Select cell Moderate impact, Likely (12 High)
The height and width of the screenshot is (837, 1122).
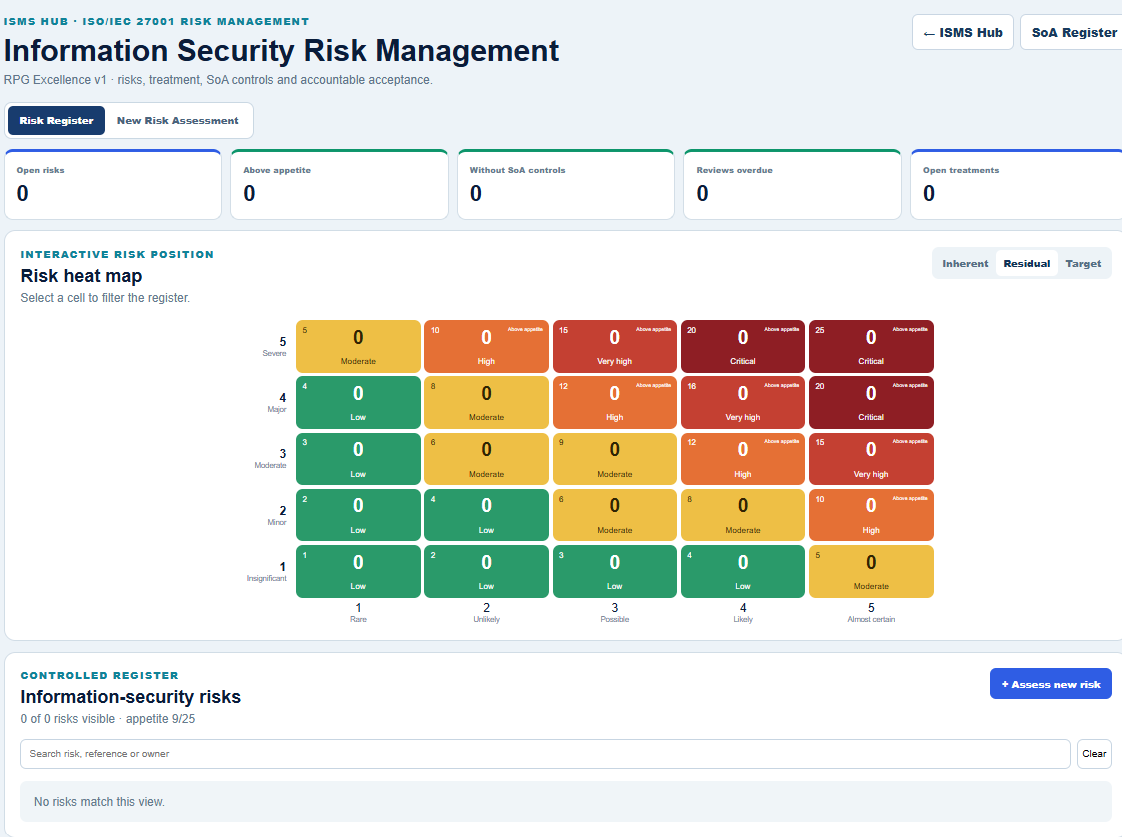743,459
